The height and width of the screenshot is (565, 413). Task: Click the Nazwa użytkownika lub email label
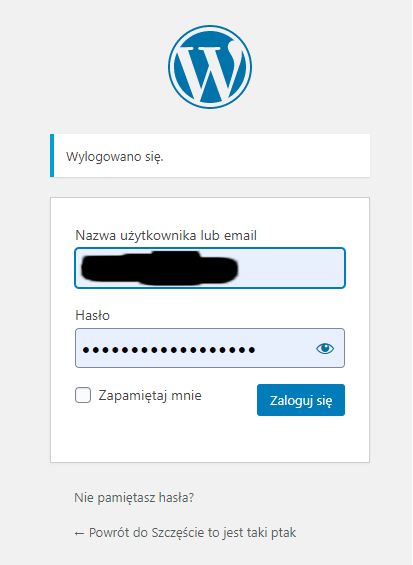coord(166,236)
